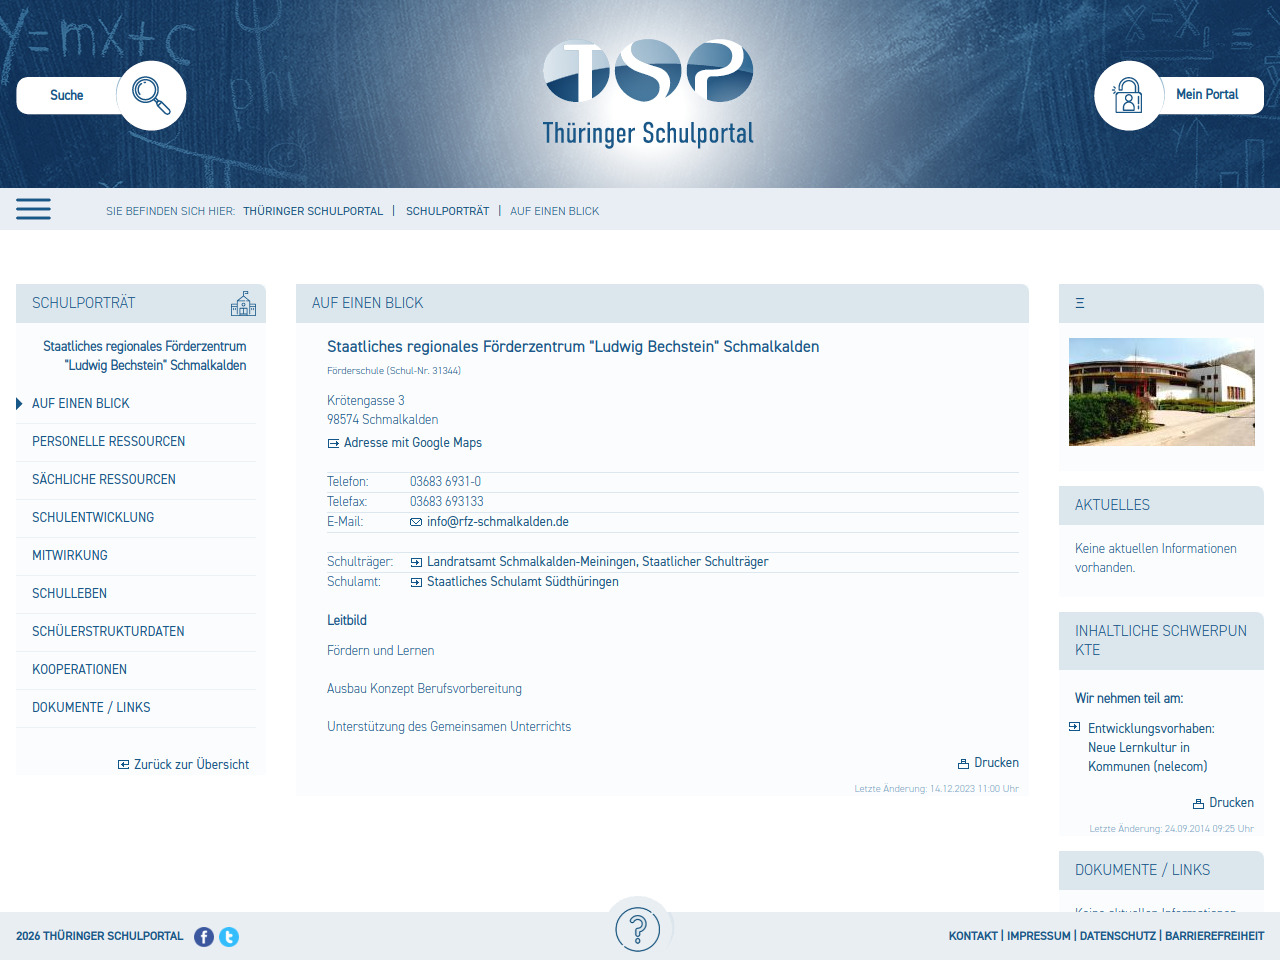Click the magnifying glass search icon

click(x=151, y=95)
